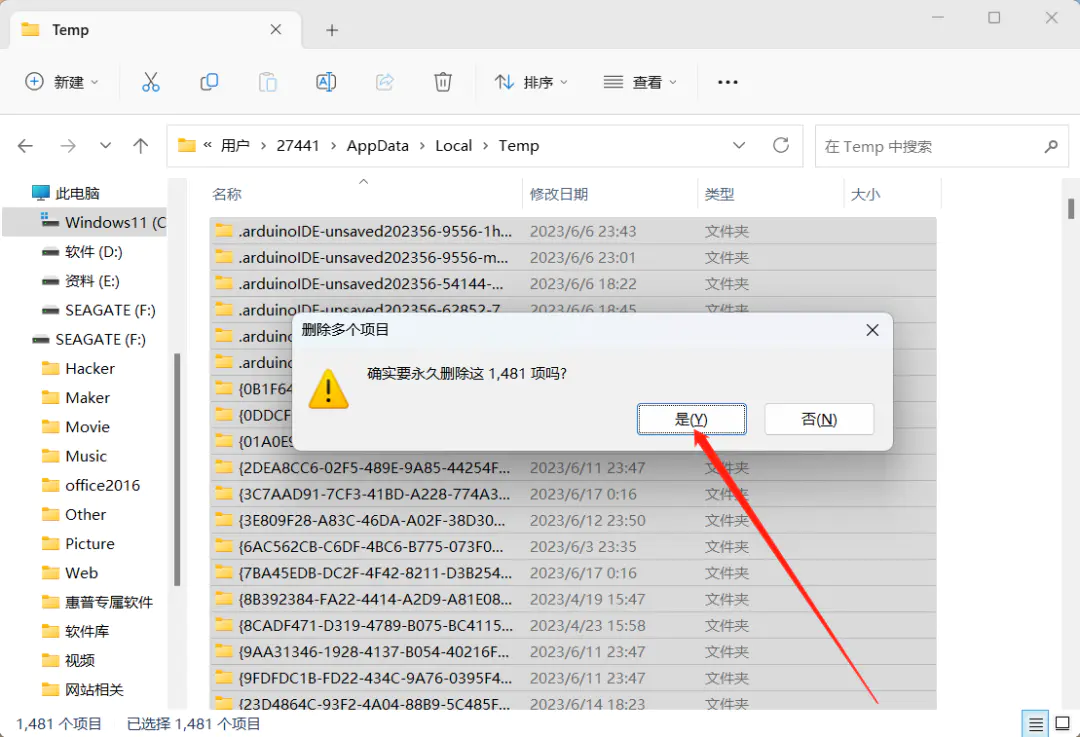1080x737 pixels.
Task: Click the Rename icon in toolbar
Action: coord(326,82)
